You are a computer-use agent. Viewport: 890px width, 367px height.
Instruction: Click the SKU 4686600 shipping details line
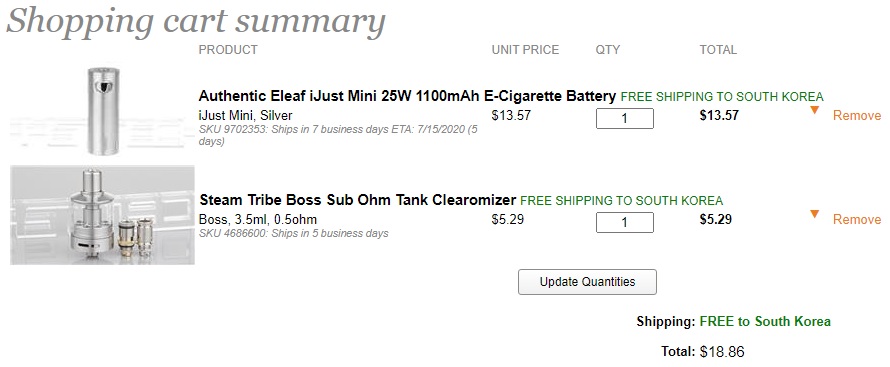coord(293,233)
